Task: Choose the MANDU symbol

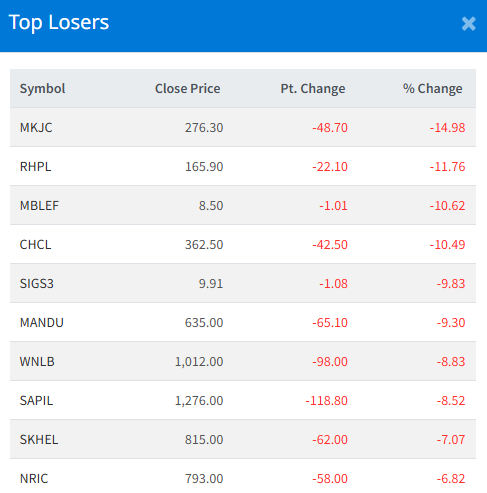Action: point(42,323)
